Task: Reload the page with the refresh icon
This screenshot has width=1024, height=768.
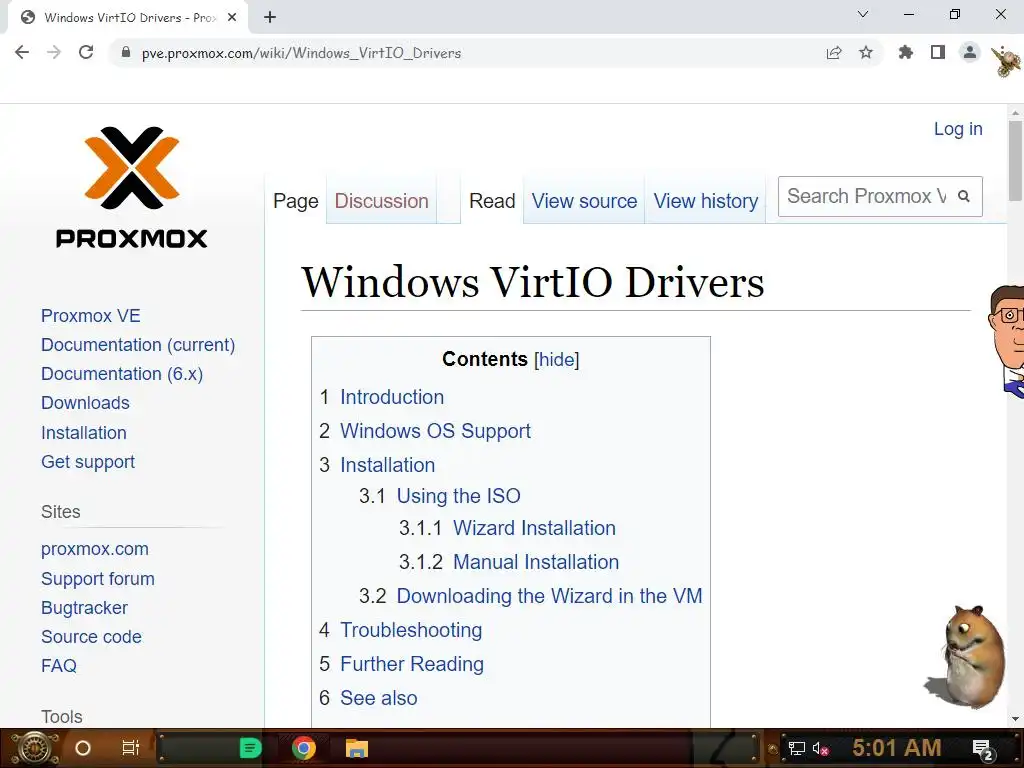Action: point(86,52)
